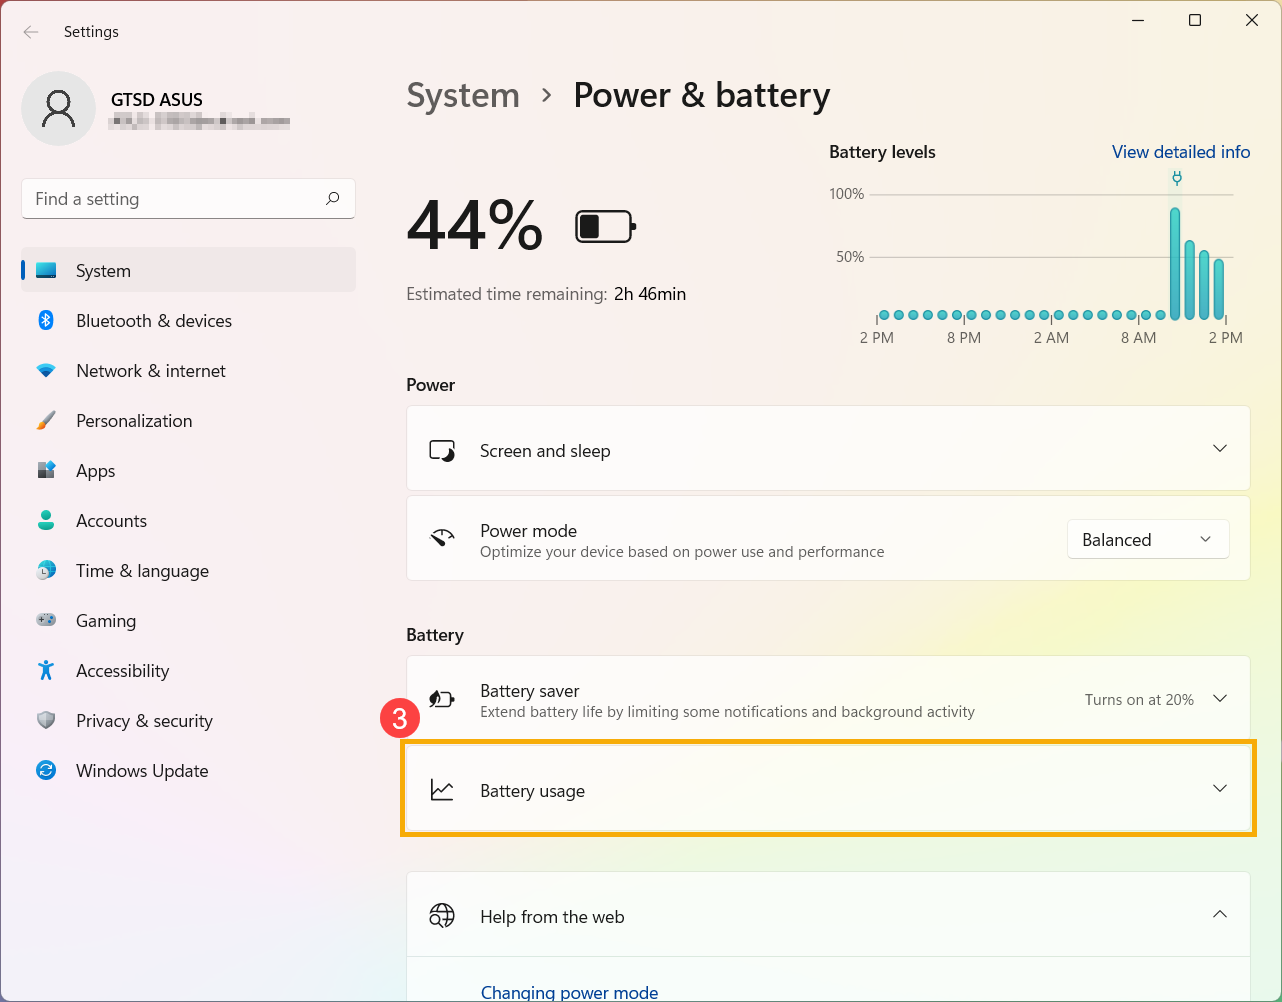Open Accessibility settings

pyautogui.click(x=188, y=670)
